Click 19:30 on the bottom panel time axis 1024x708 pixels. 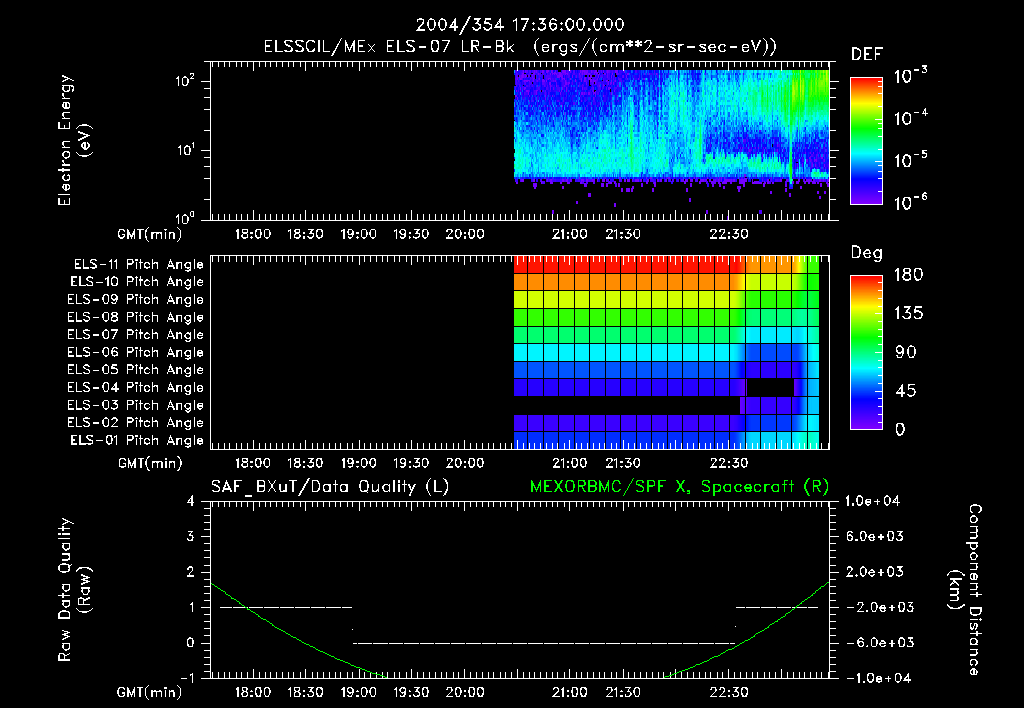pos(411,692)
